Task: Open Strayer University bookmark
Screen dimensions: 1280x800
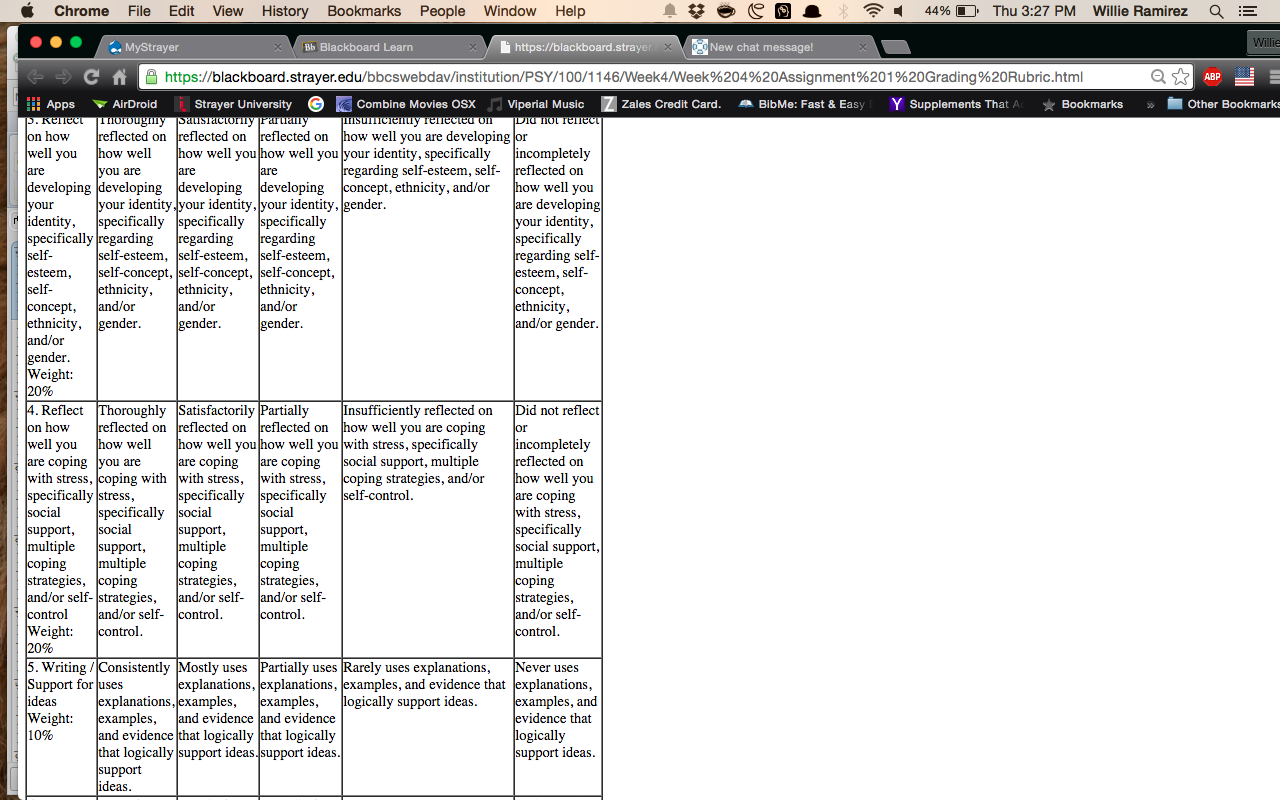Action: coord(234,104)
